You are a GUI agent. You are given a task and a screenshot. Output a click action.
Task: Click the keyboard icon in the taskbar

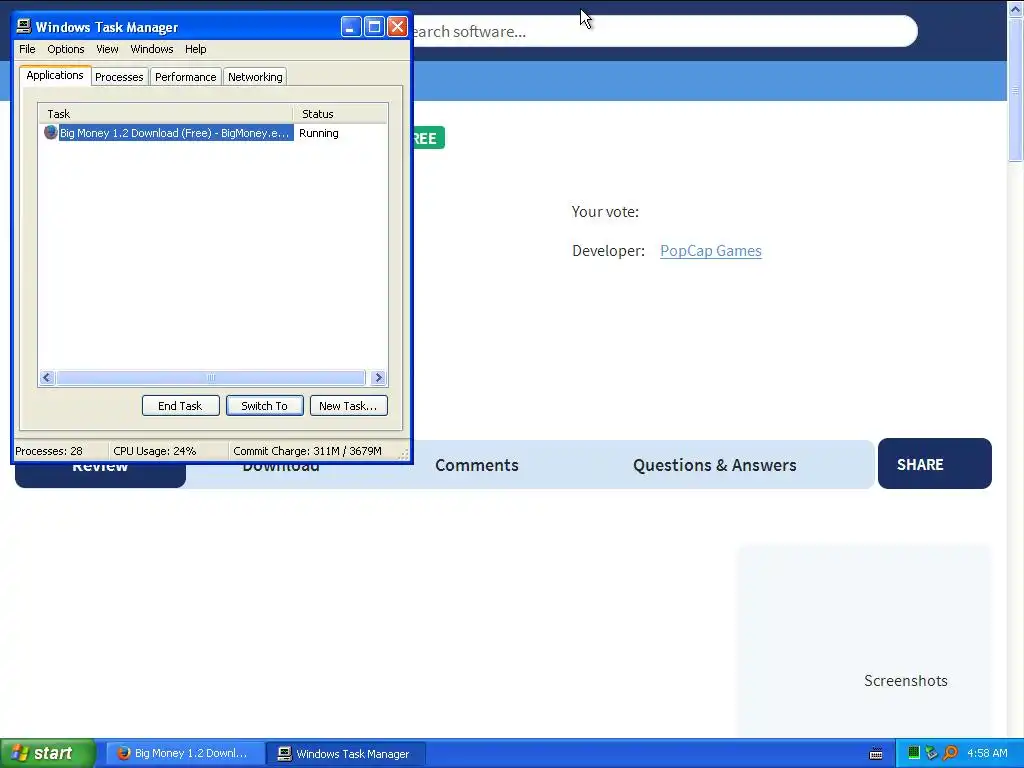pyautogui.click(x=876, y=754)
